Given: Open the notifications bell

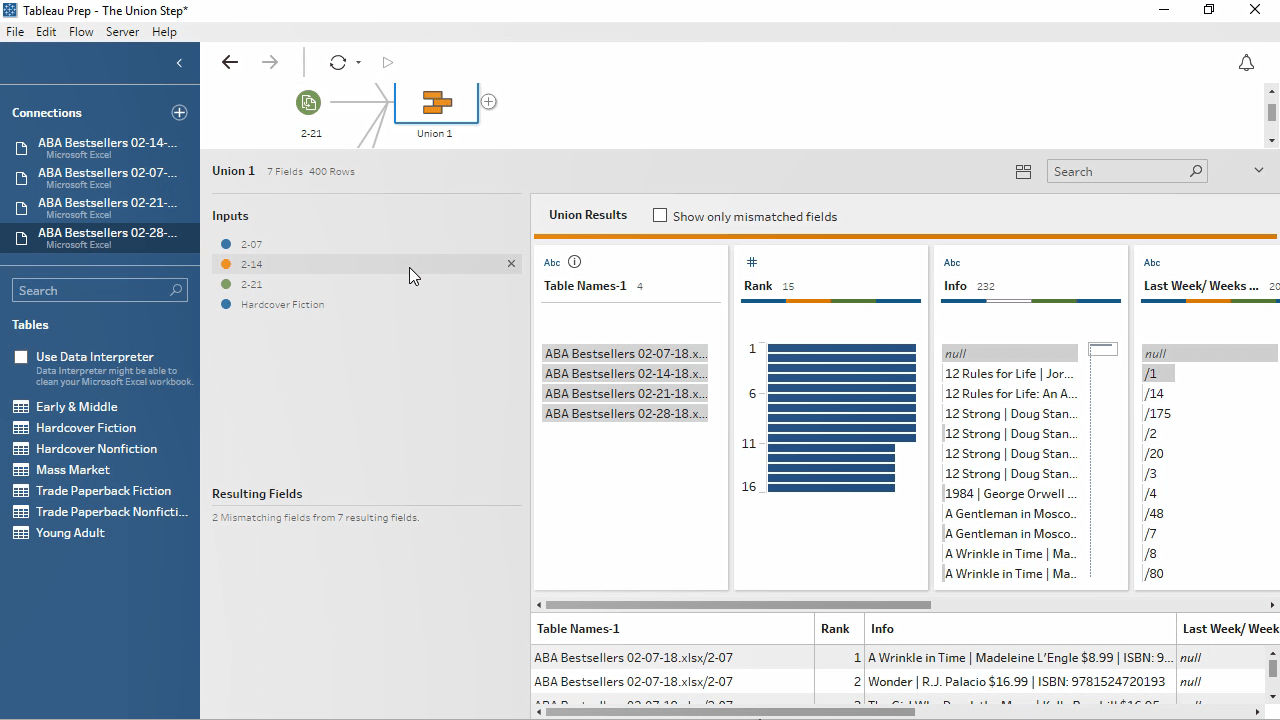Looking at the screenshot, I should pyautogui.click(x=1246, y=63).
